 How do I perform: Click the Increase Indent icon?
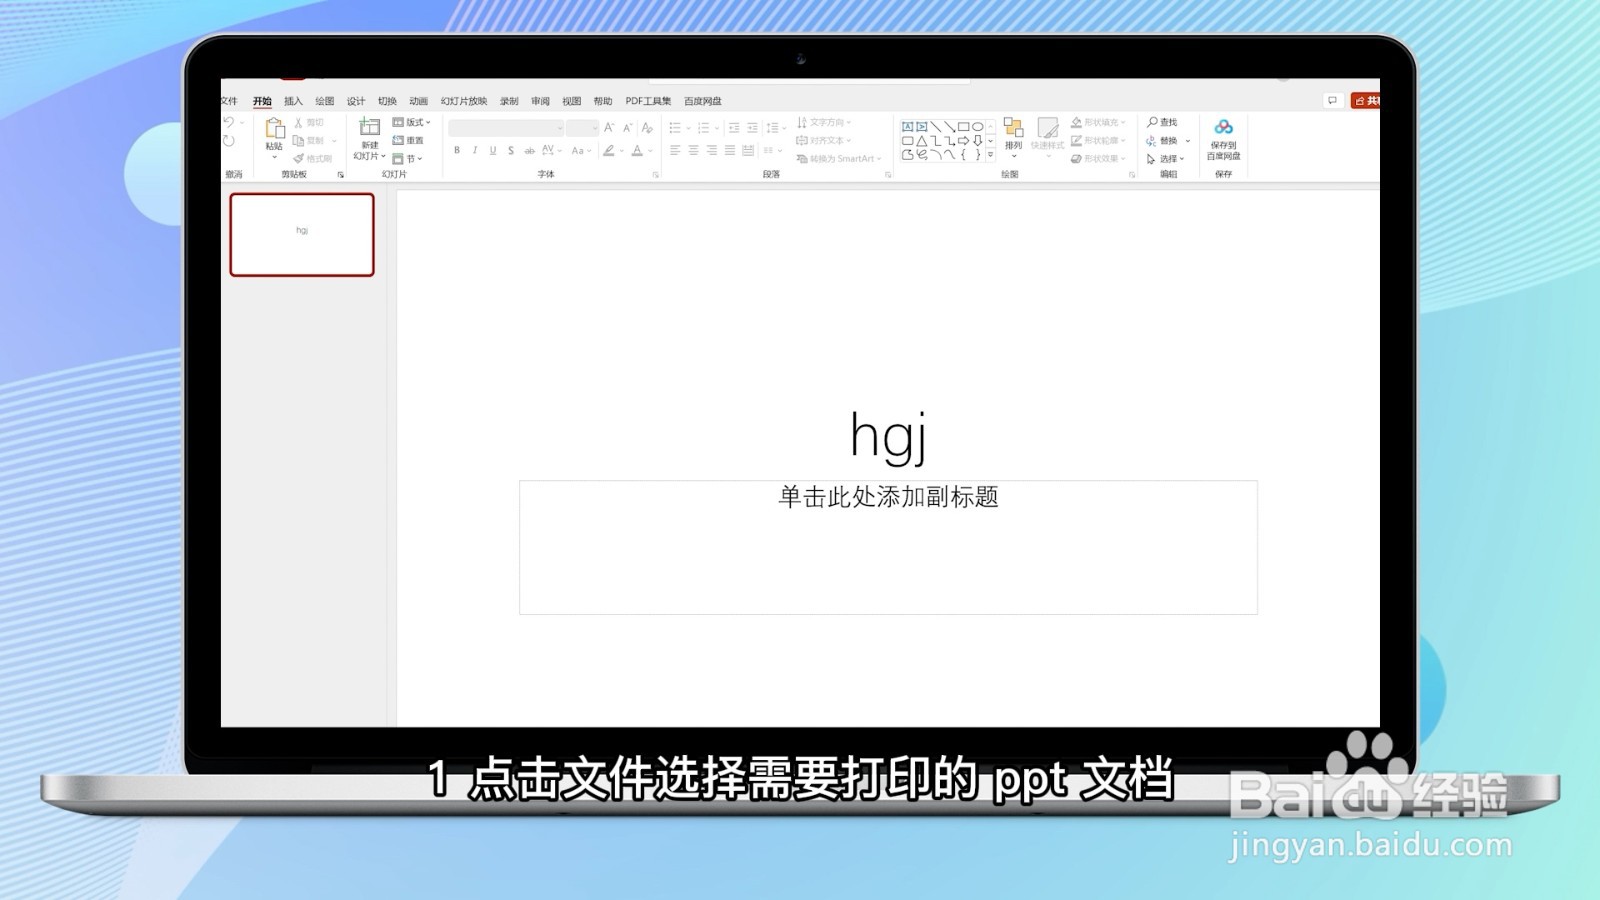click(x=752, y=128)
